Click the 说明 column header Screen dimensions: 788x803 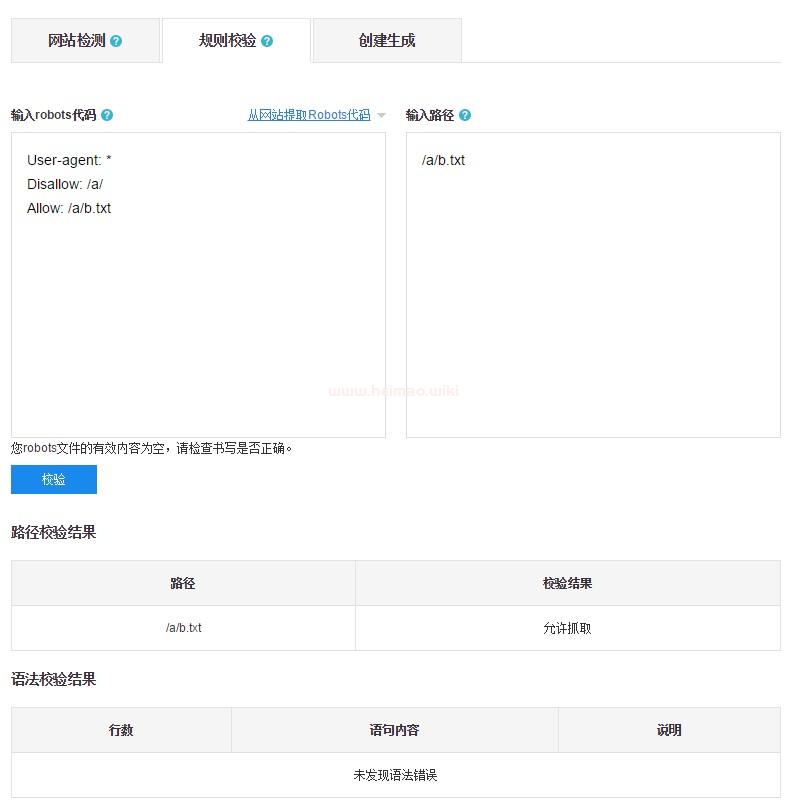click(669, 730)
